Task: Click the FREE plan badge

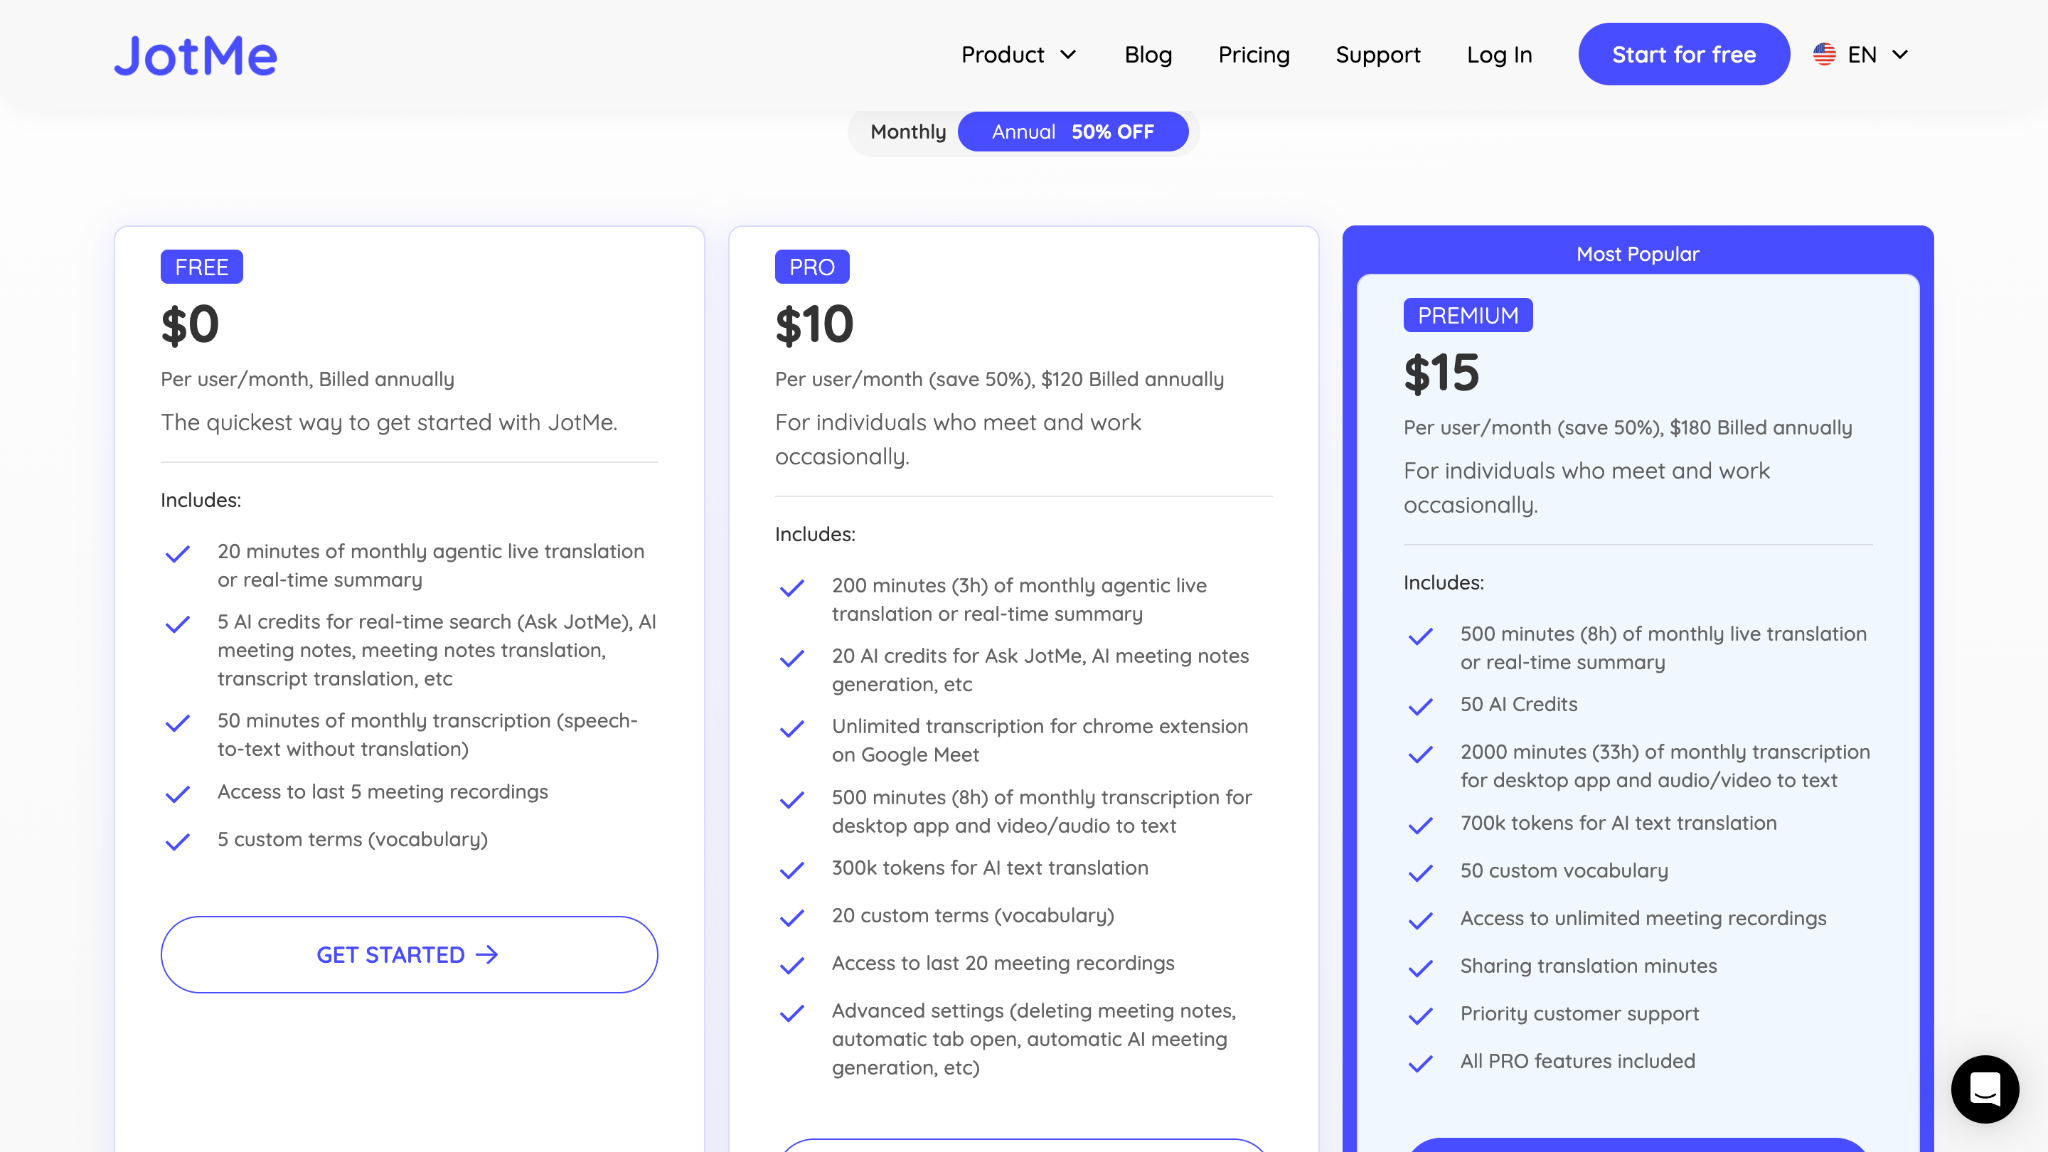Action: (x=202, y=267)
